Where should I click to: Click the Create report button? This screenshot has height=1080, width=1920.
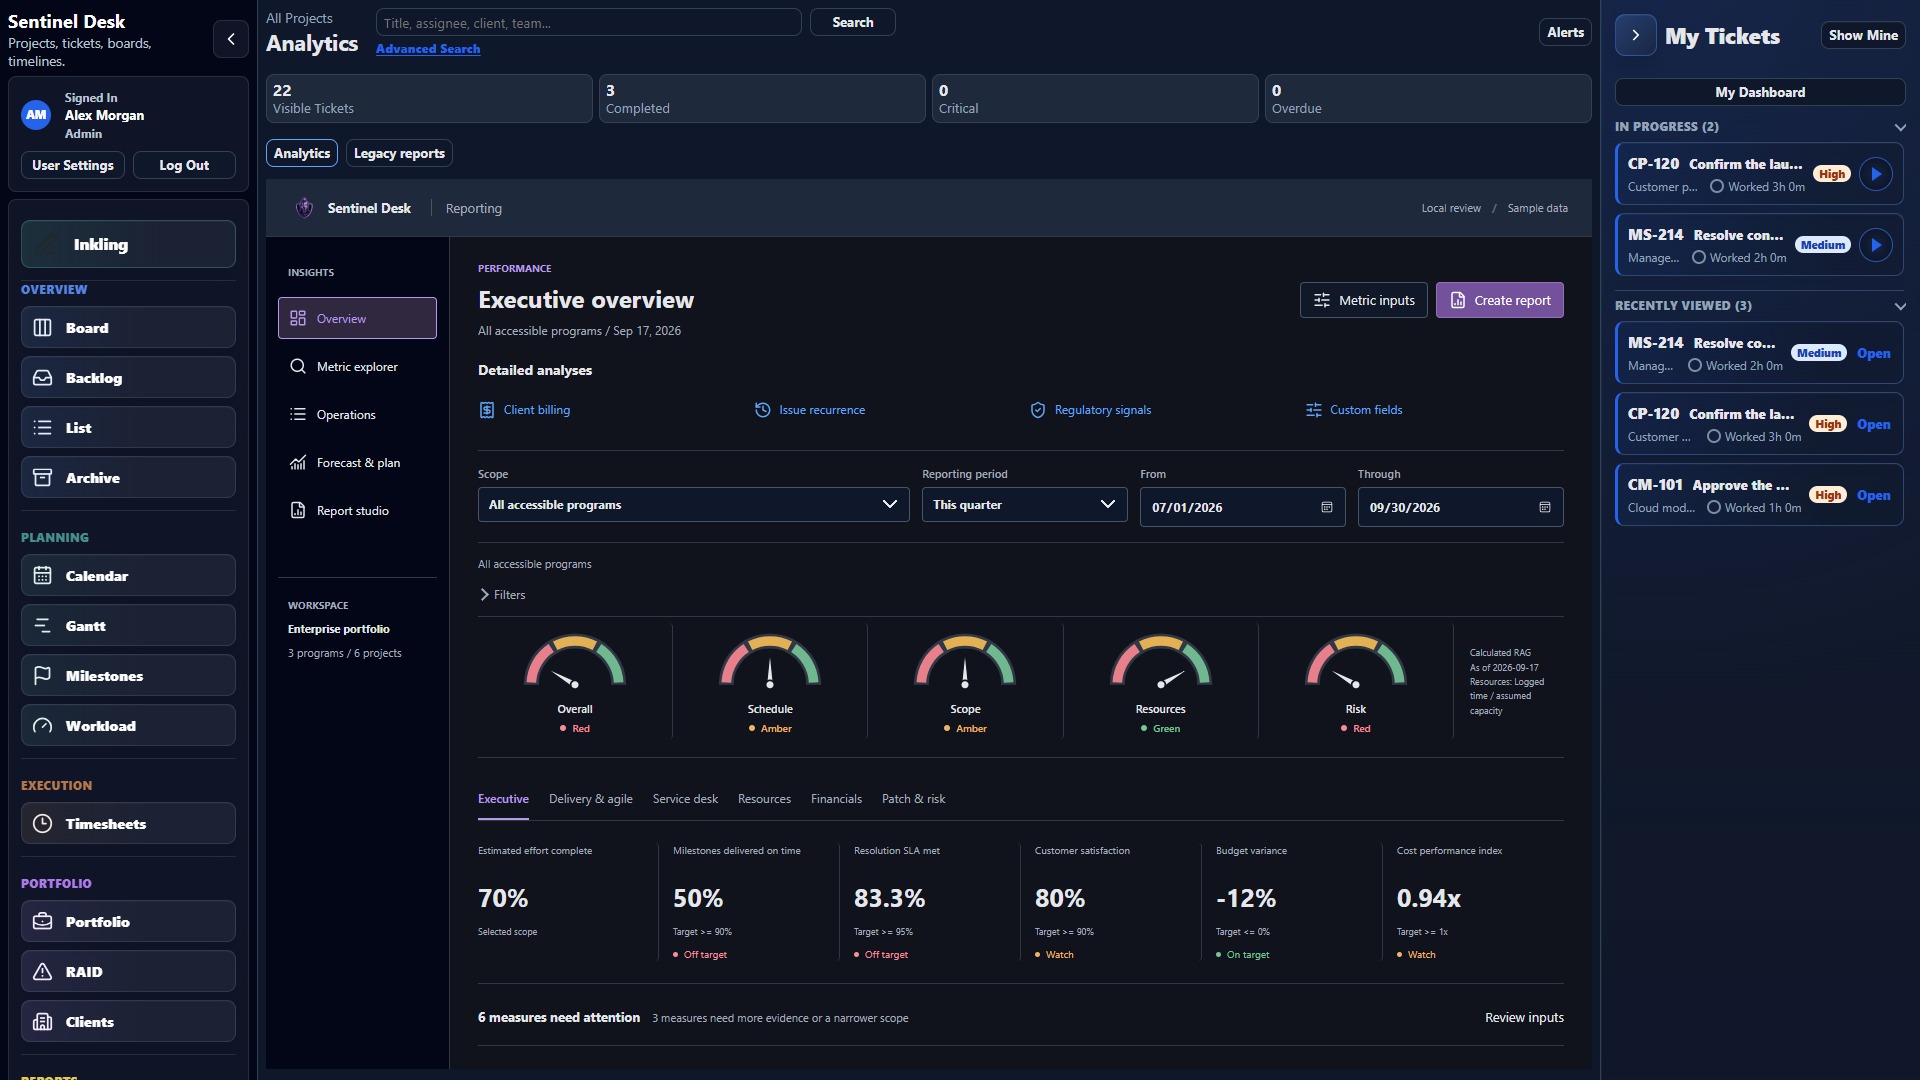point(1499,300)
